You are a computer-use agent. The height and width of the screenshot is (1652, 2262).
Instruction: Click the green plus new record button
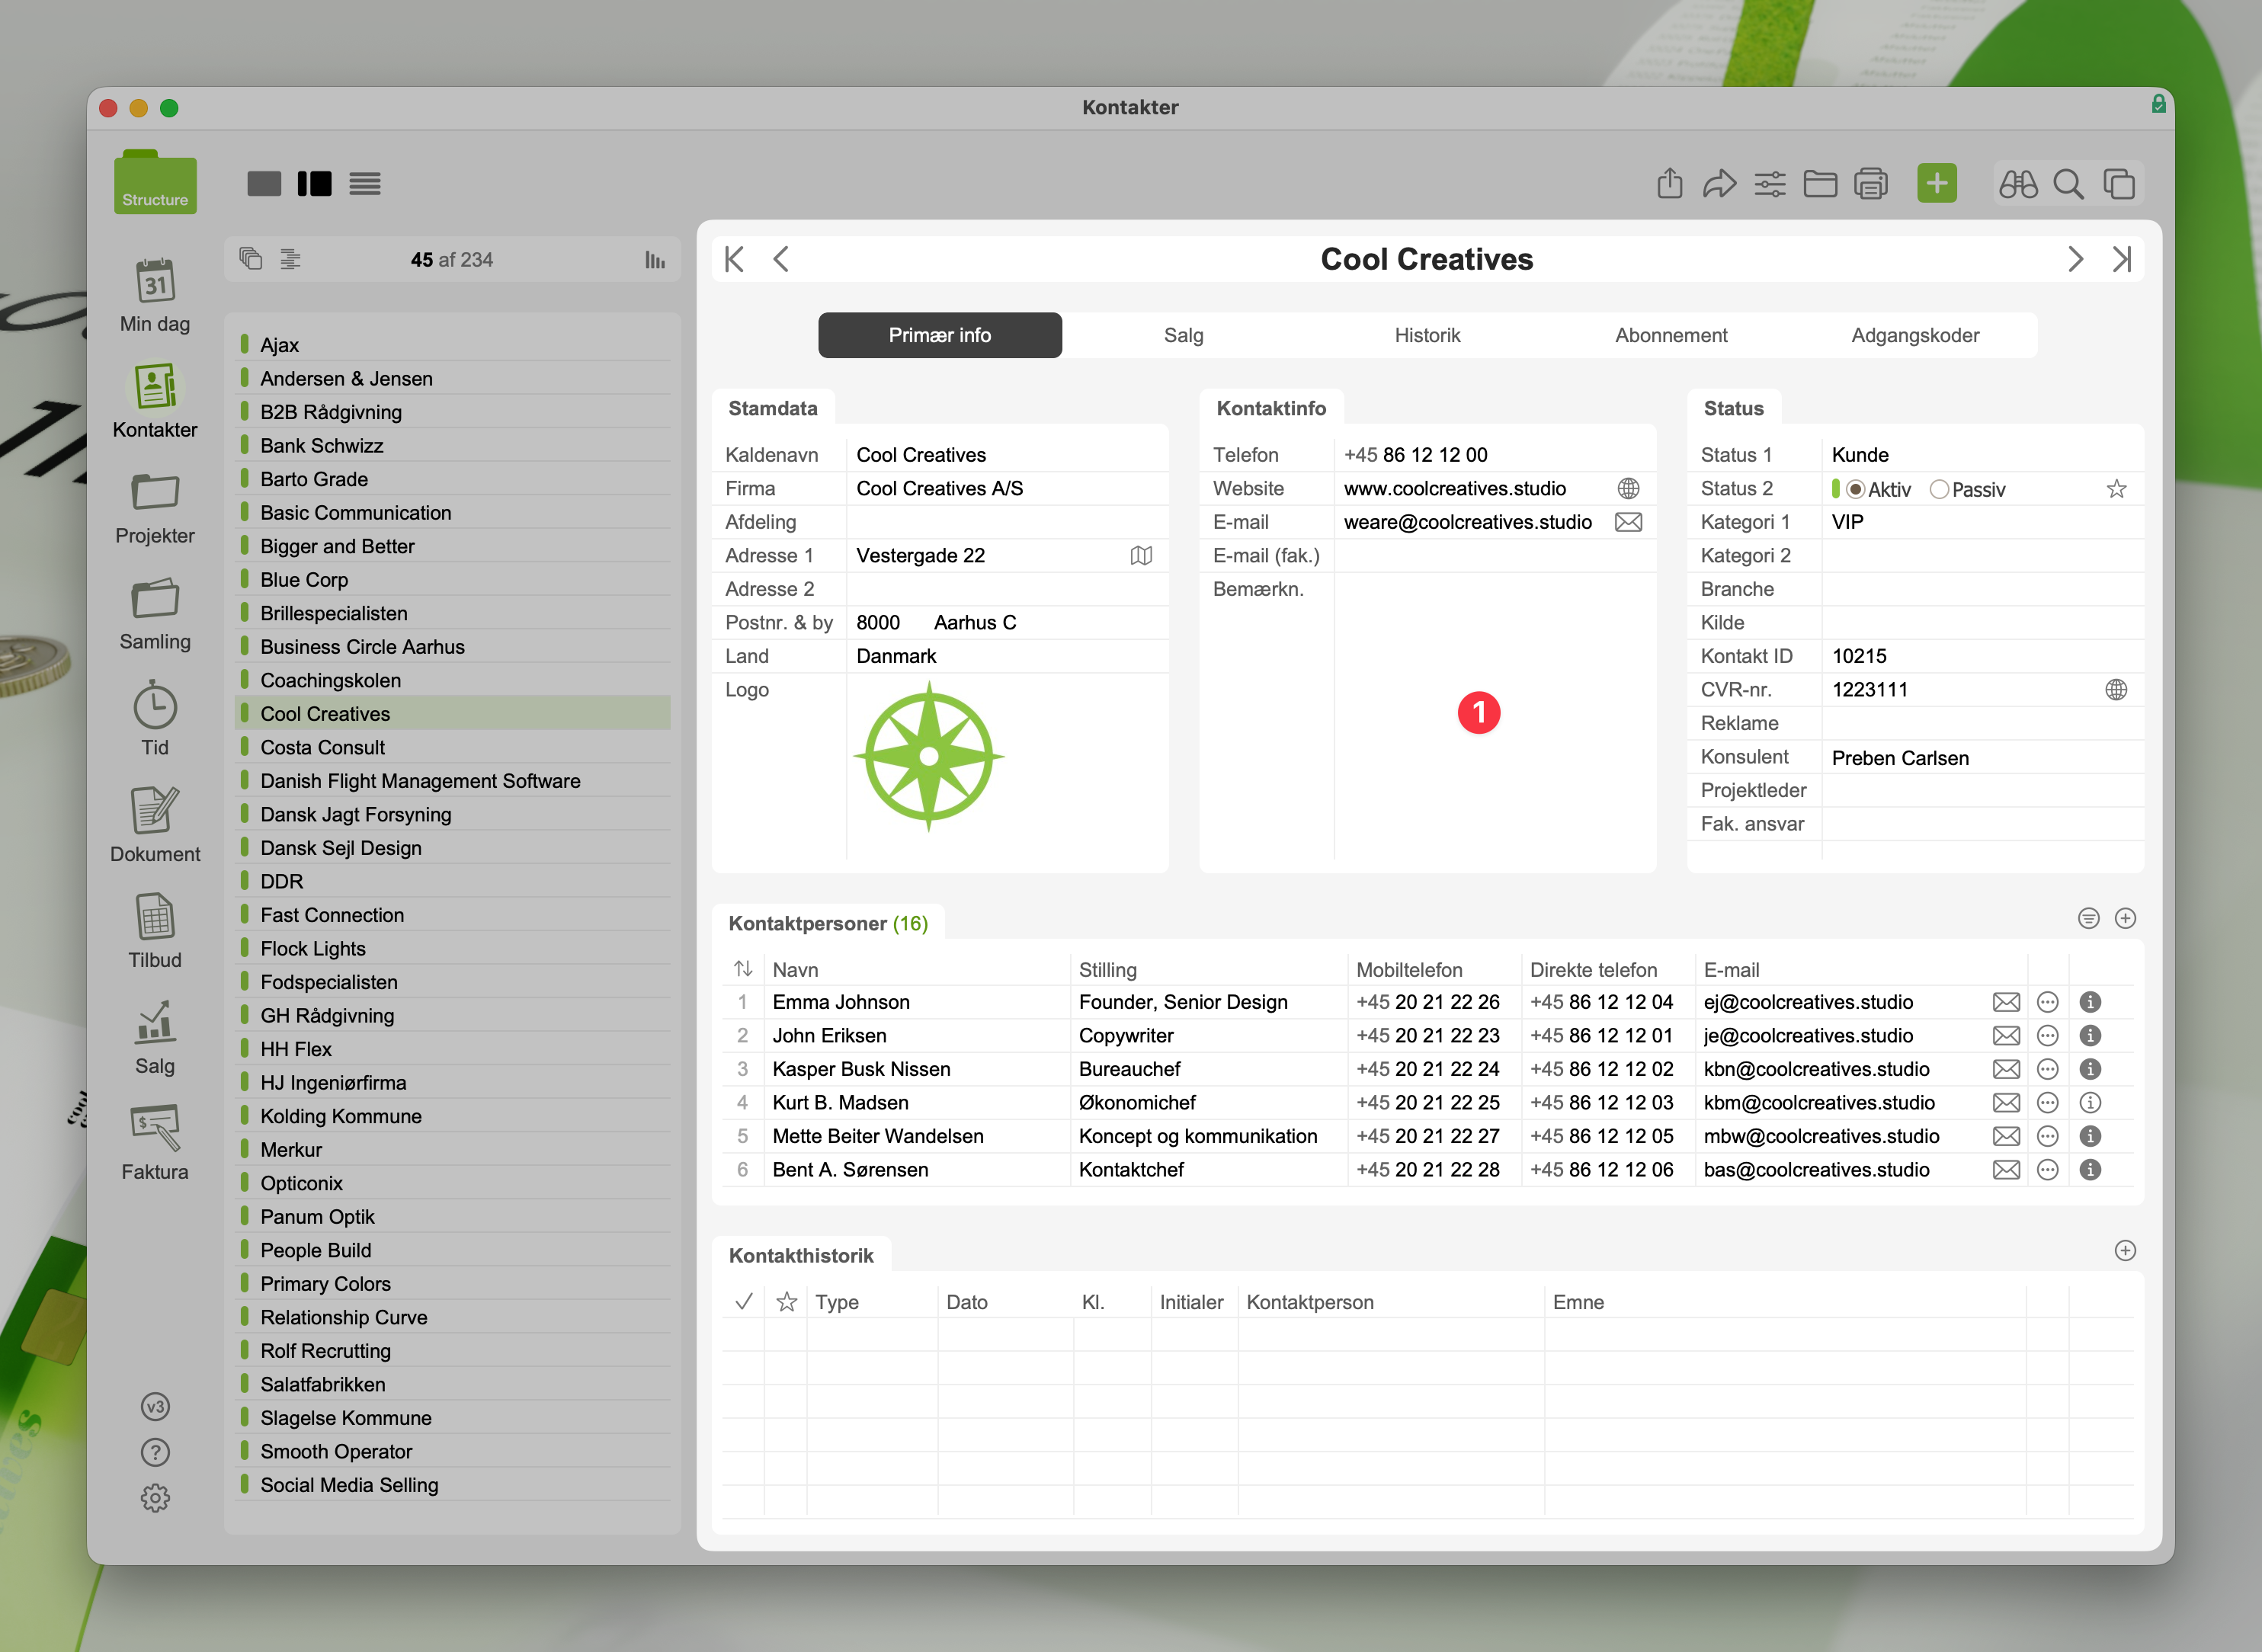1936,184
